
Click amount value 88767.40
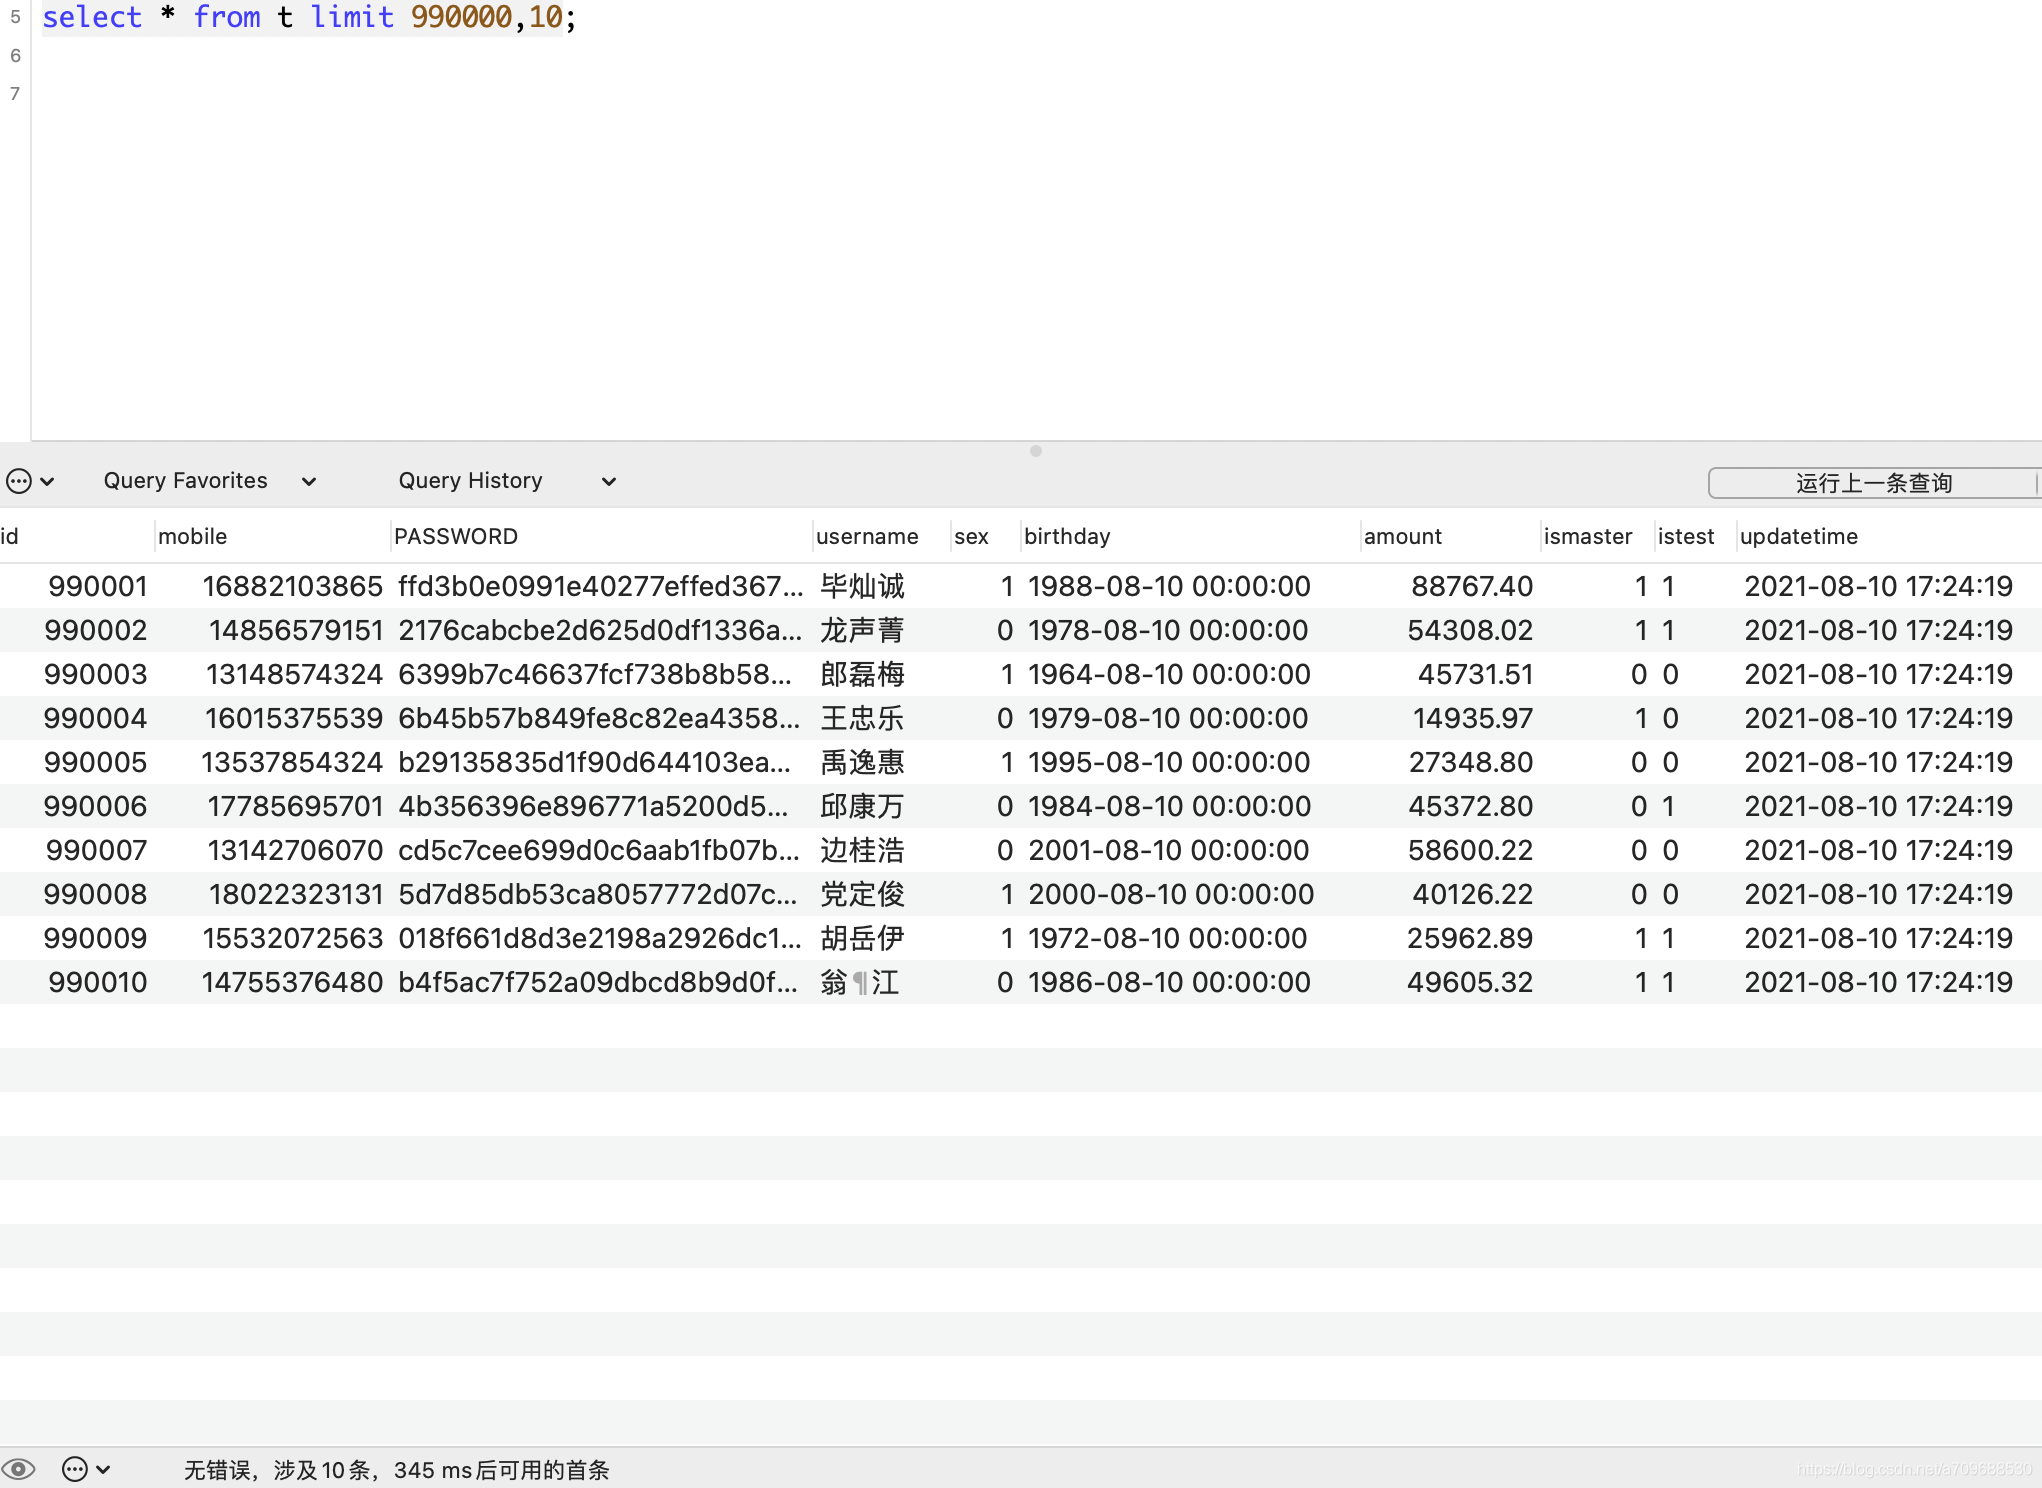1471,586
